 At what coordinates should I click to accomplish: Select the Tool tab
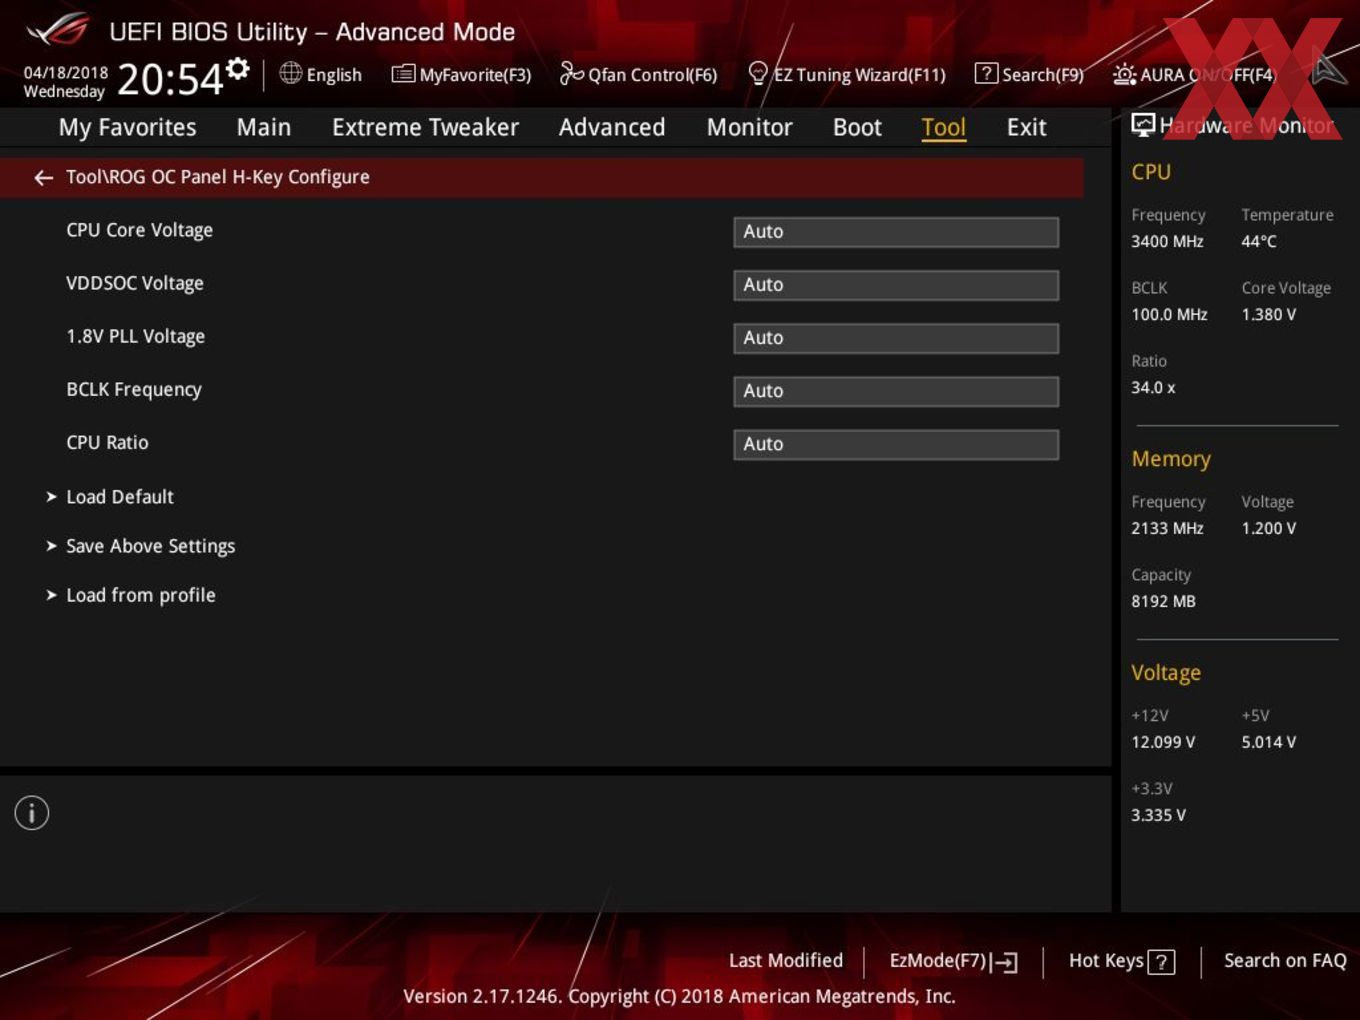[x=943, y=127]
